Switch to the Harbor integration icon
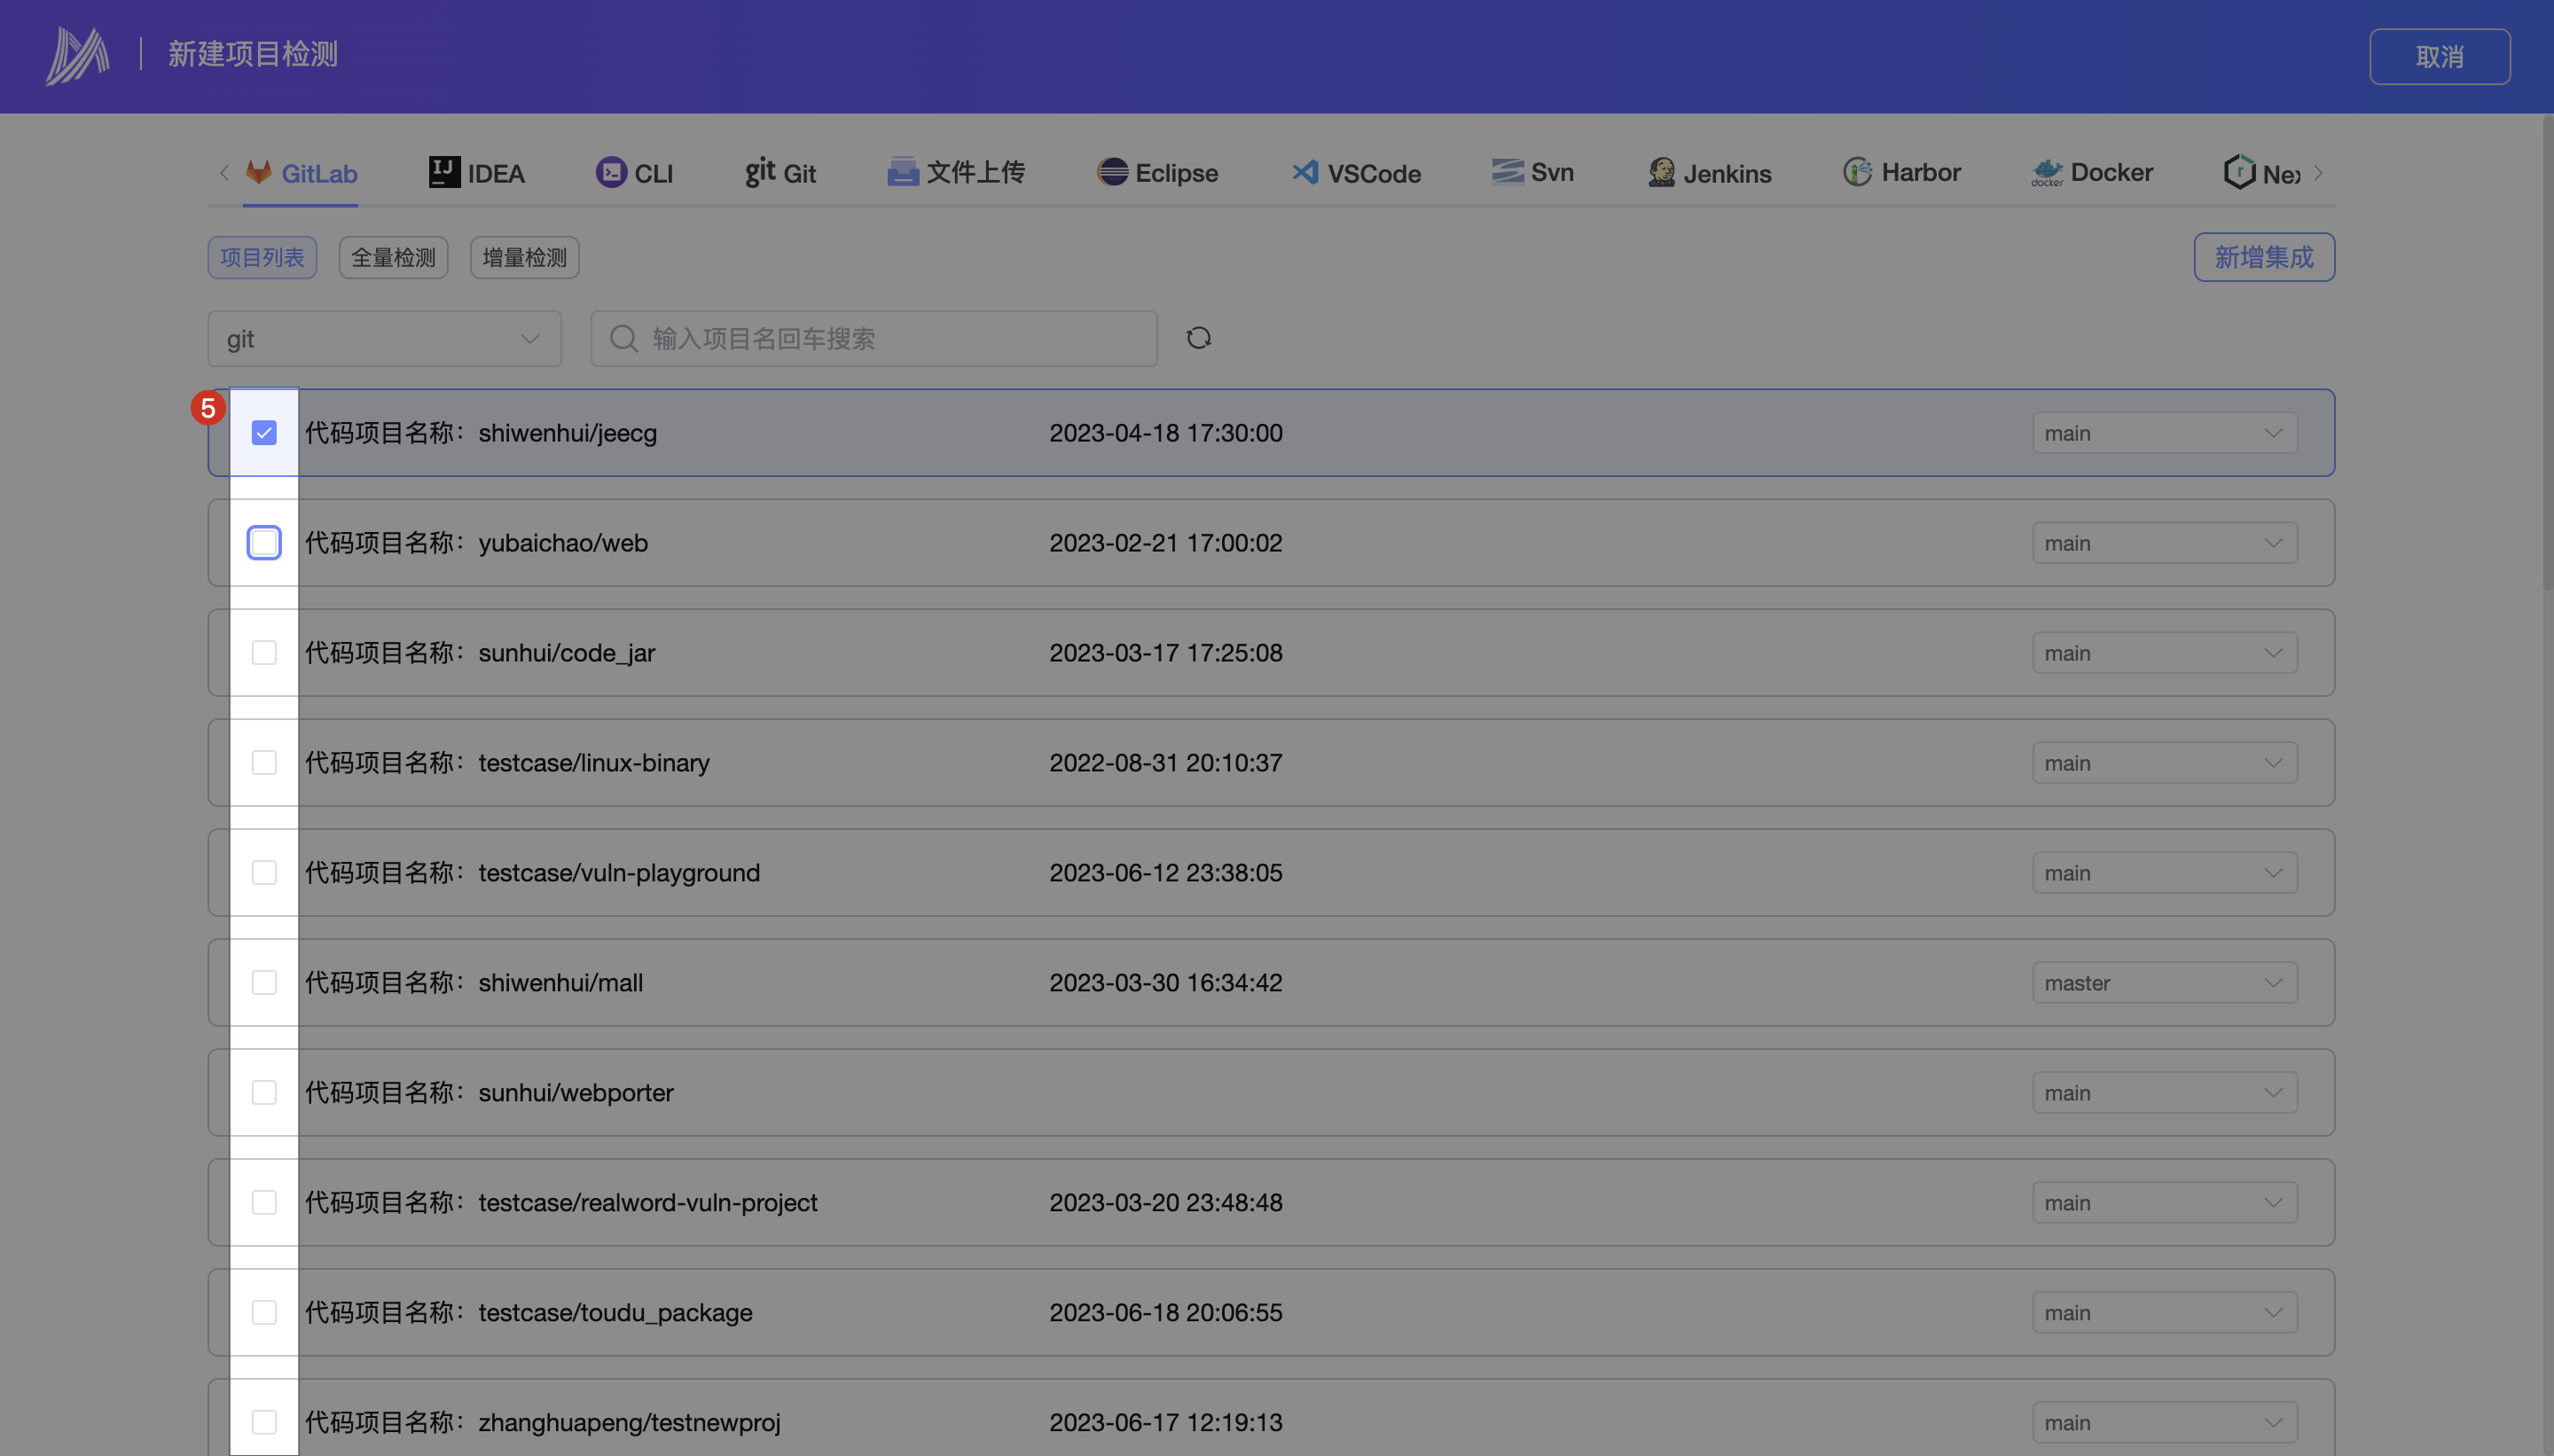The image size is (2554, 1456). point(1857,172)
